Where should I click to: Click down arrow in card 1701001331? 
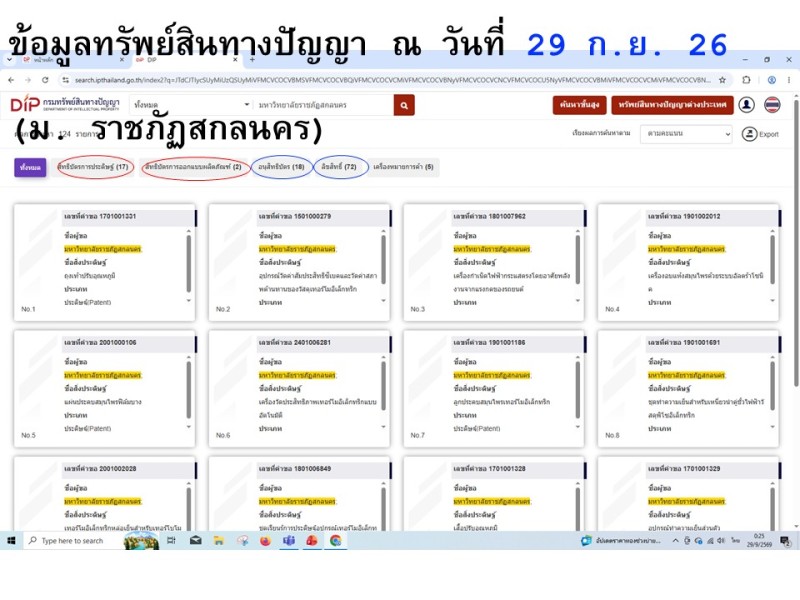(189, 301)
